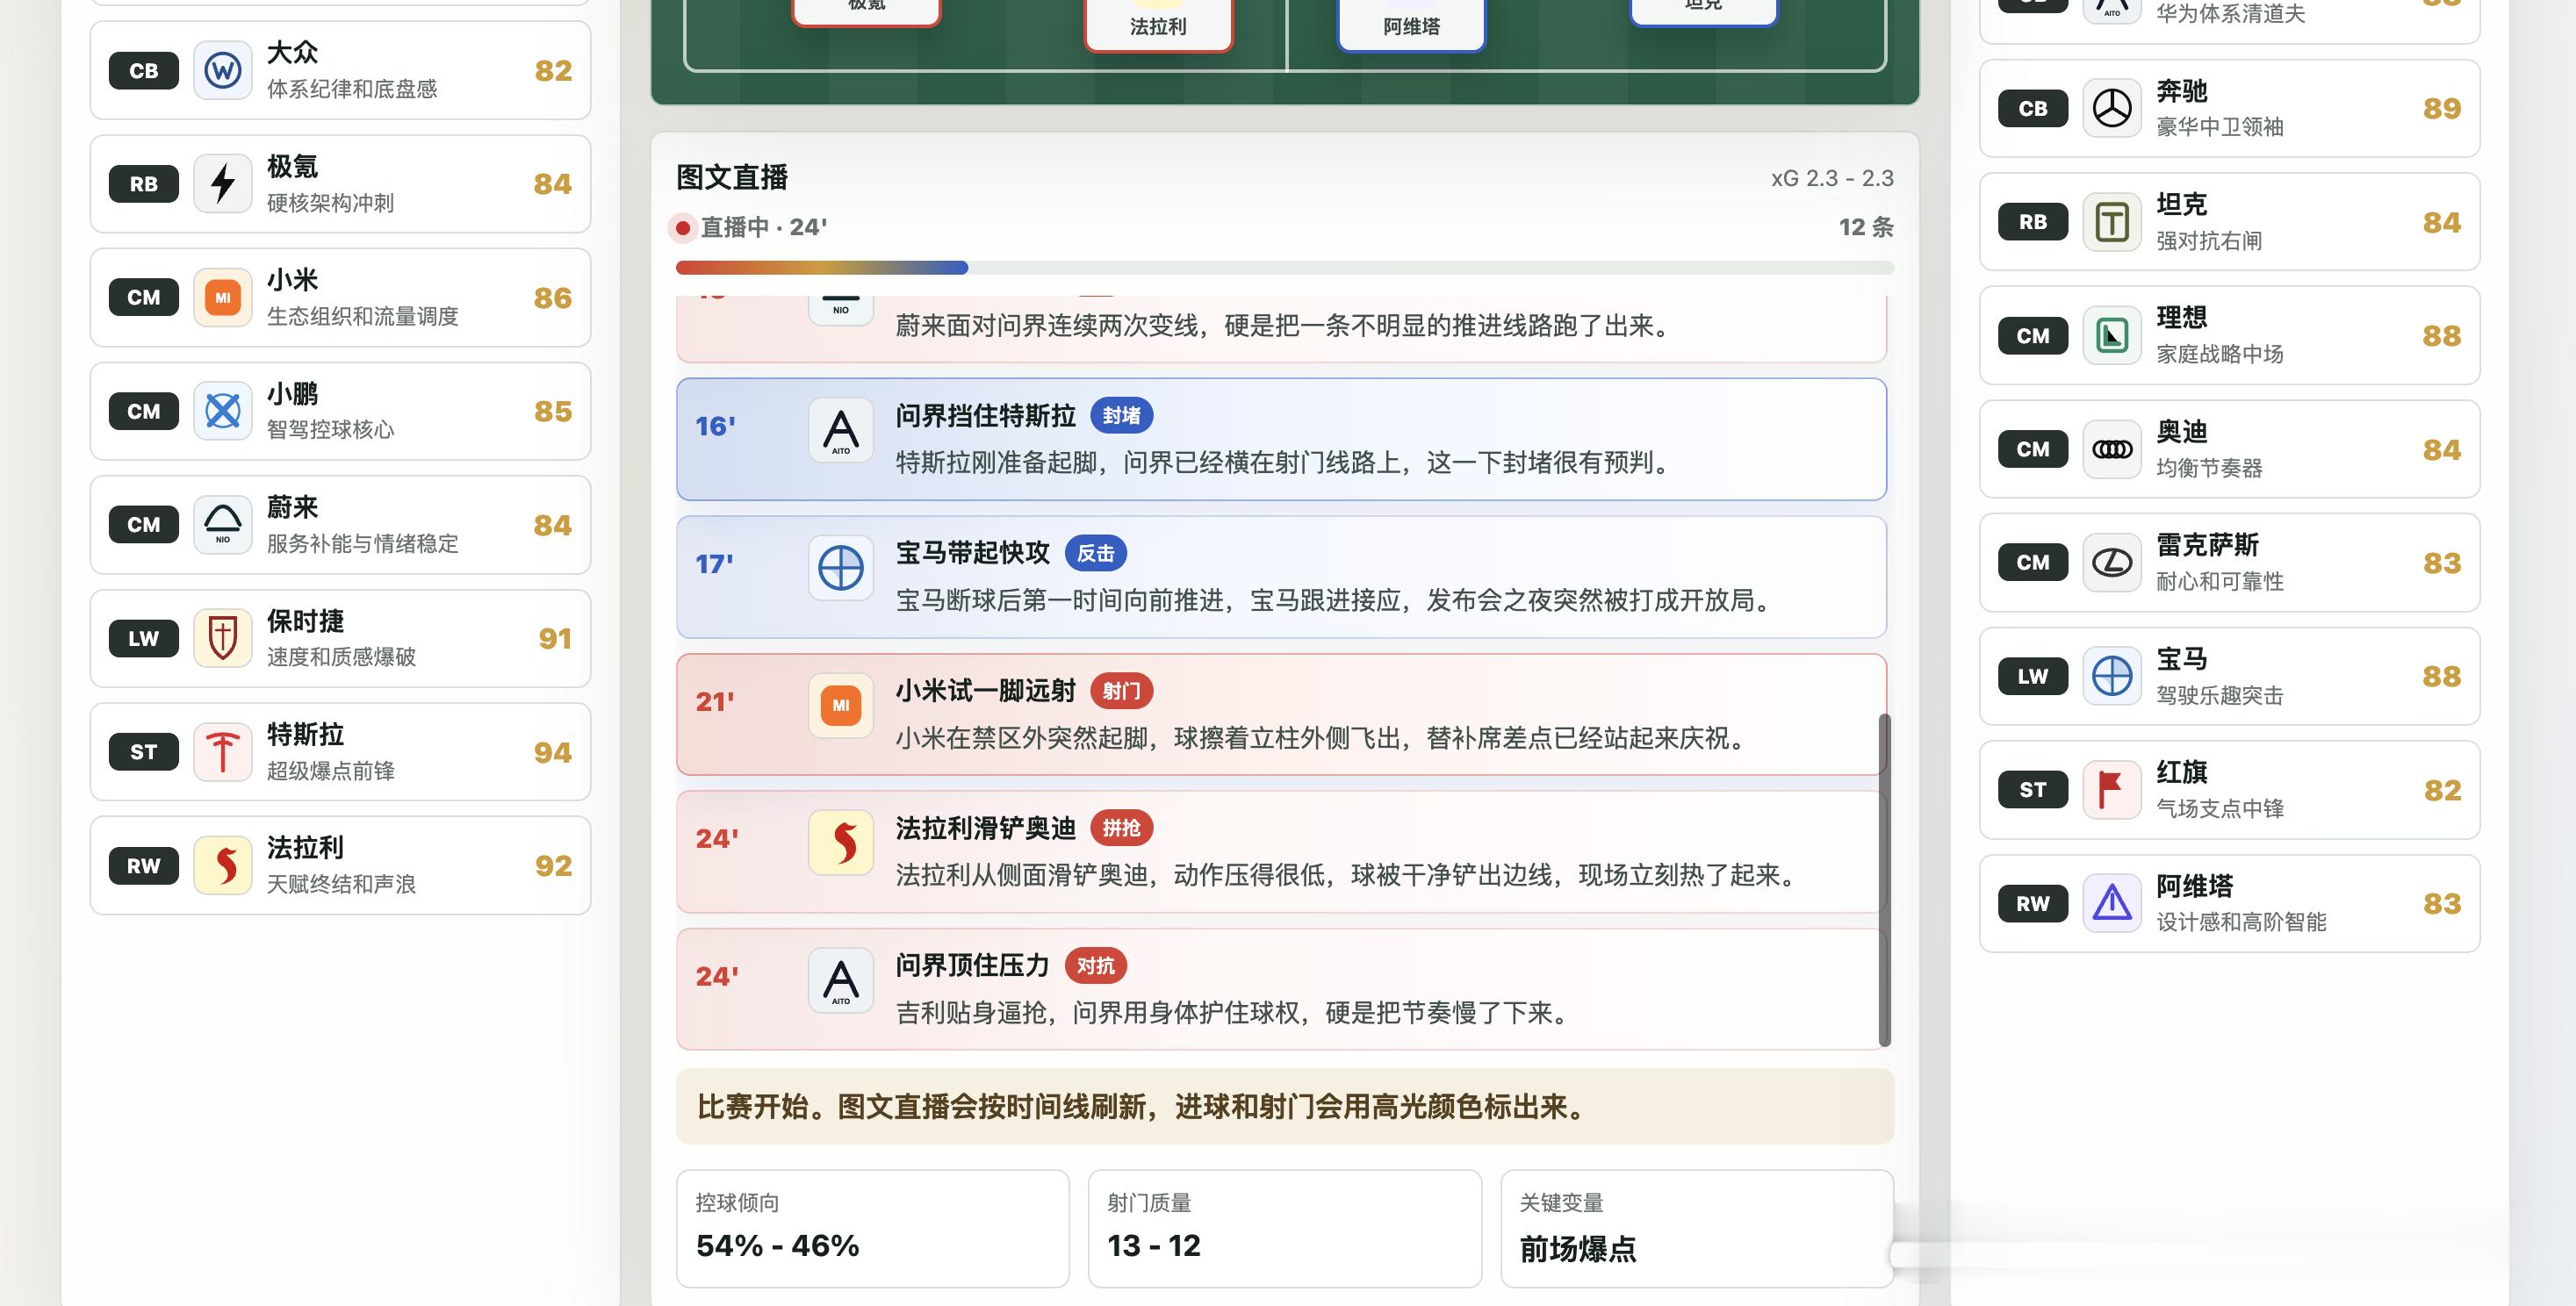Click the 宝马带起快攻 headline

(972, 553)
